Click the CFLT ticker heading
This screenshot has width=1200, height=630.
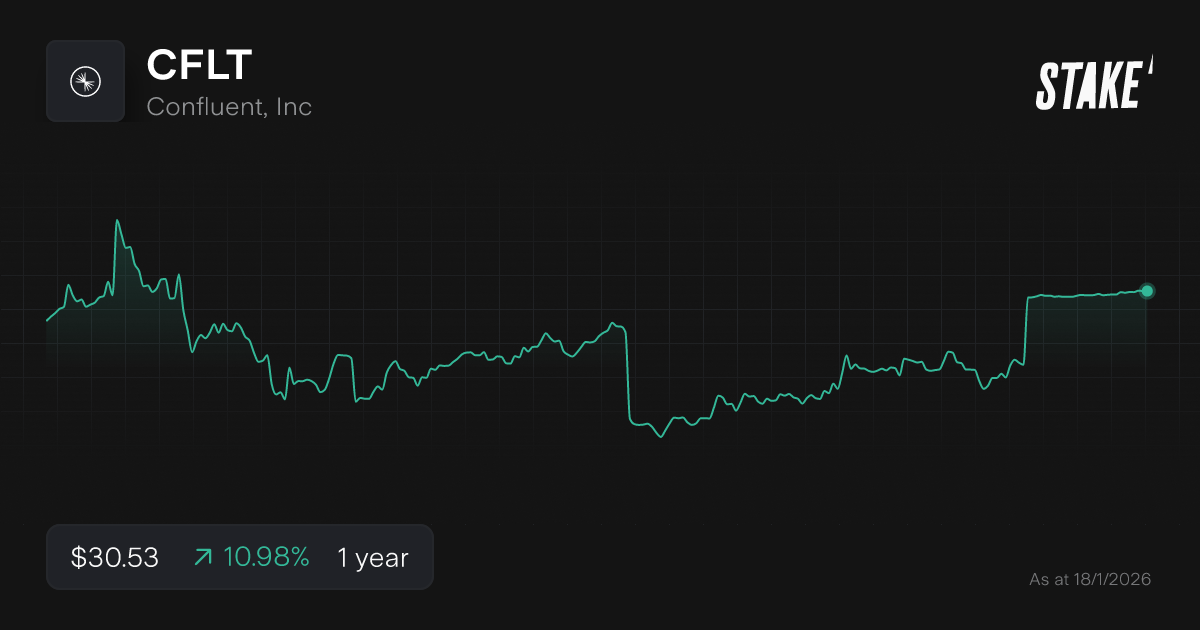(x=199, y=65)
